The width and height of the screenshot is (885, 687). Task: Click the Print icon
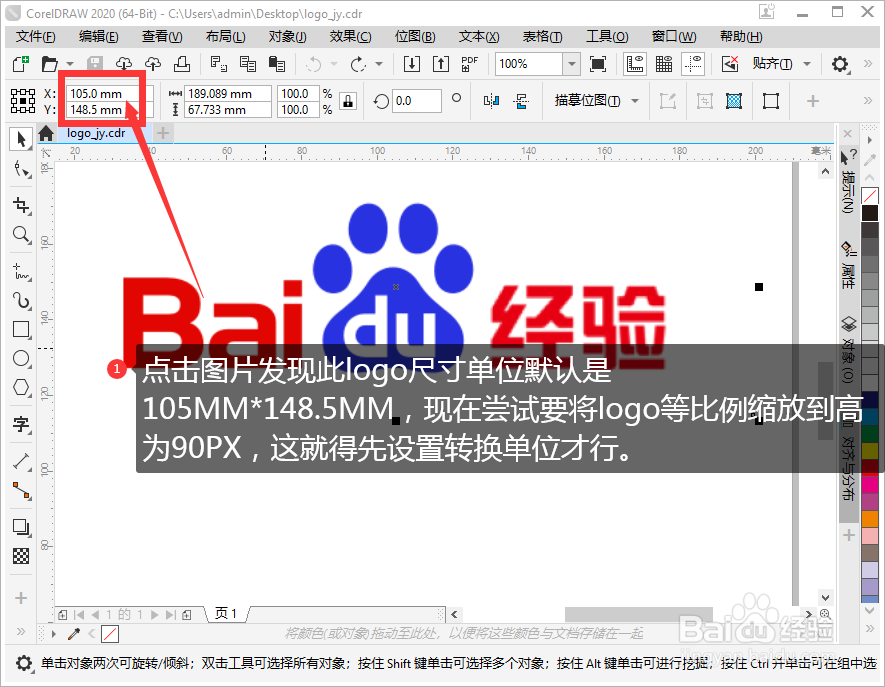point(181,64)
